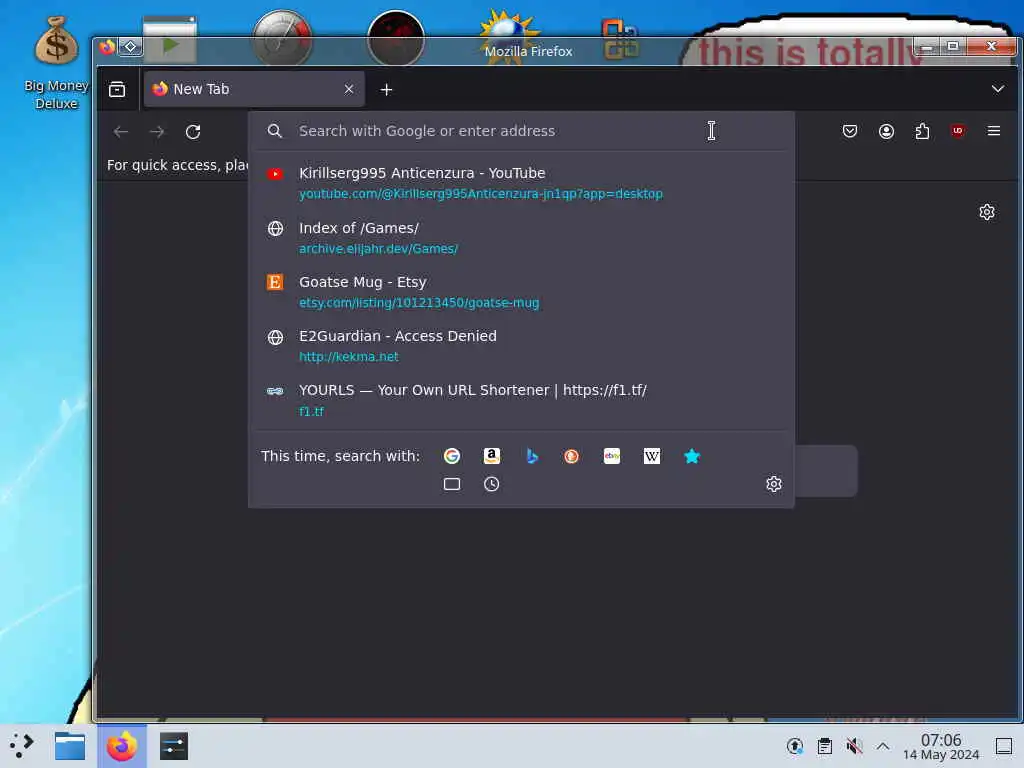Screen dimensions: 1024x768
Task: Open the clock showing 07:06
Action: 941,746
